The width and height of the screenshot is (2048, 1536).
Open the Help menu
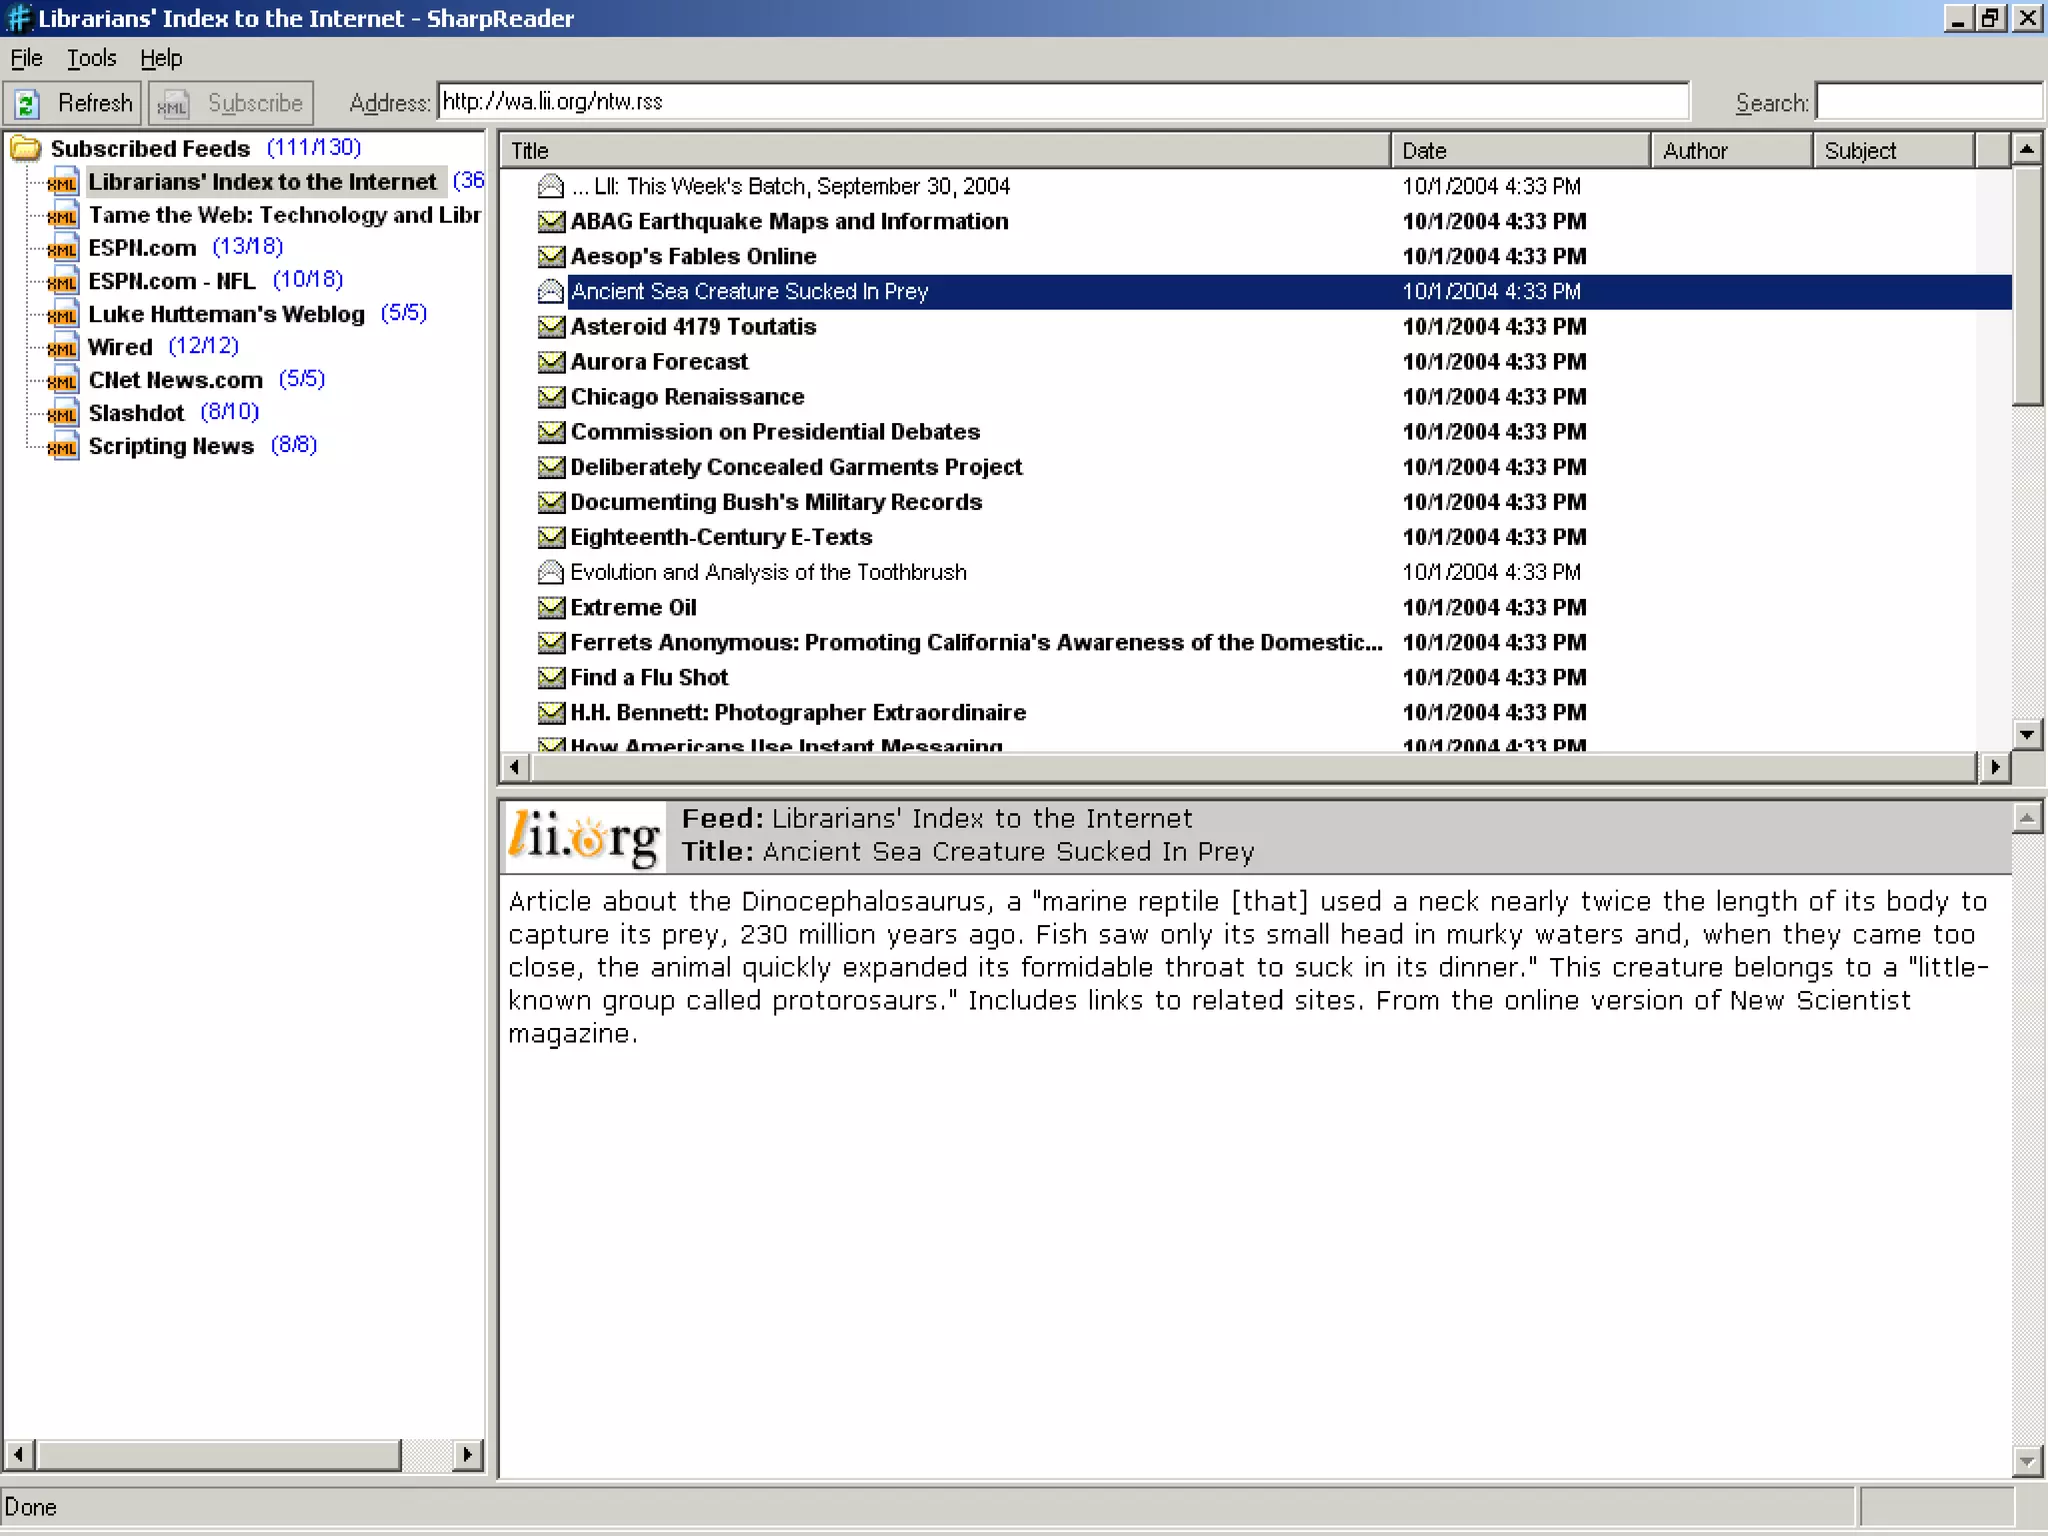pyautogui.click(x=161, y=58)
